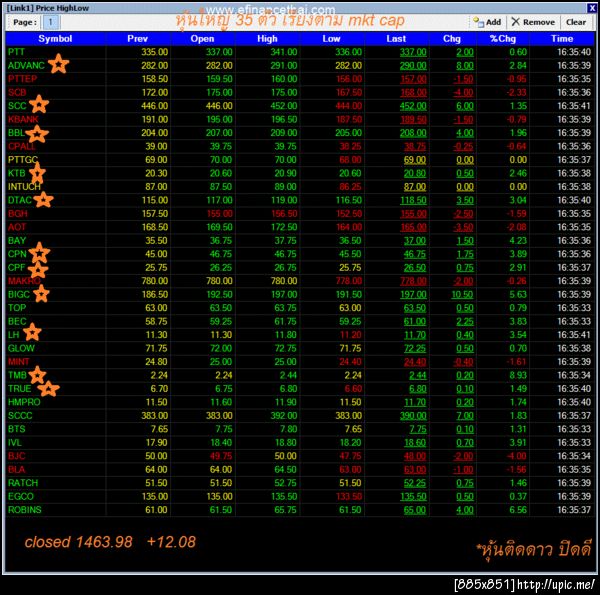Click PTT last price 337.00

click(x=413, y=52)
